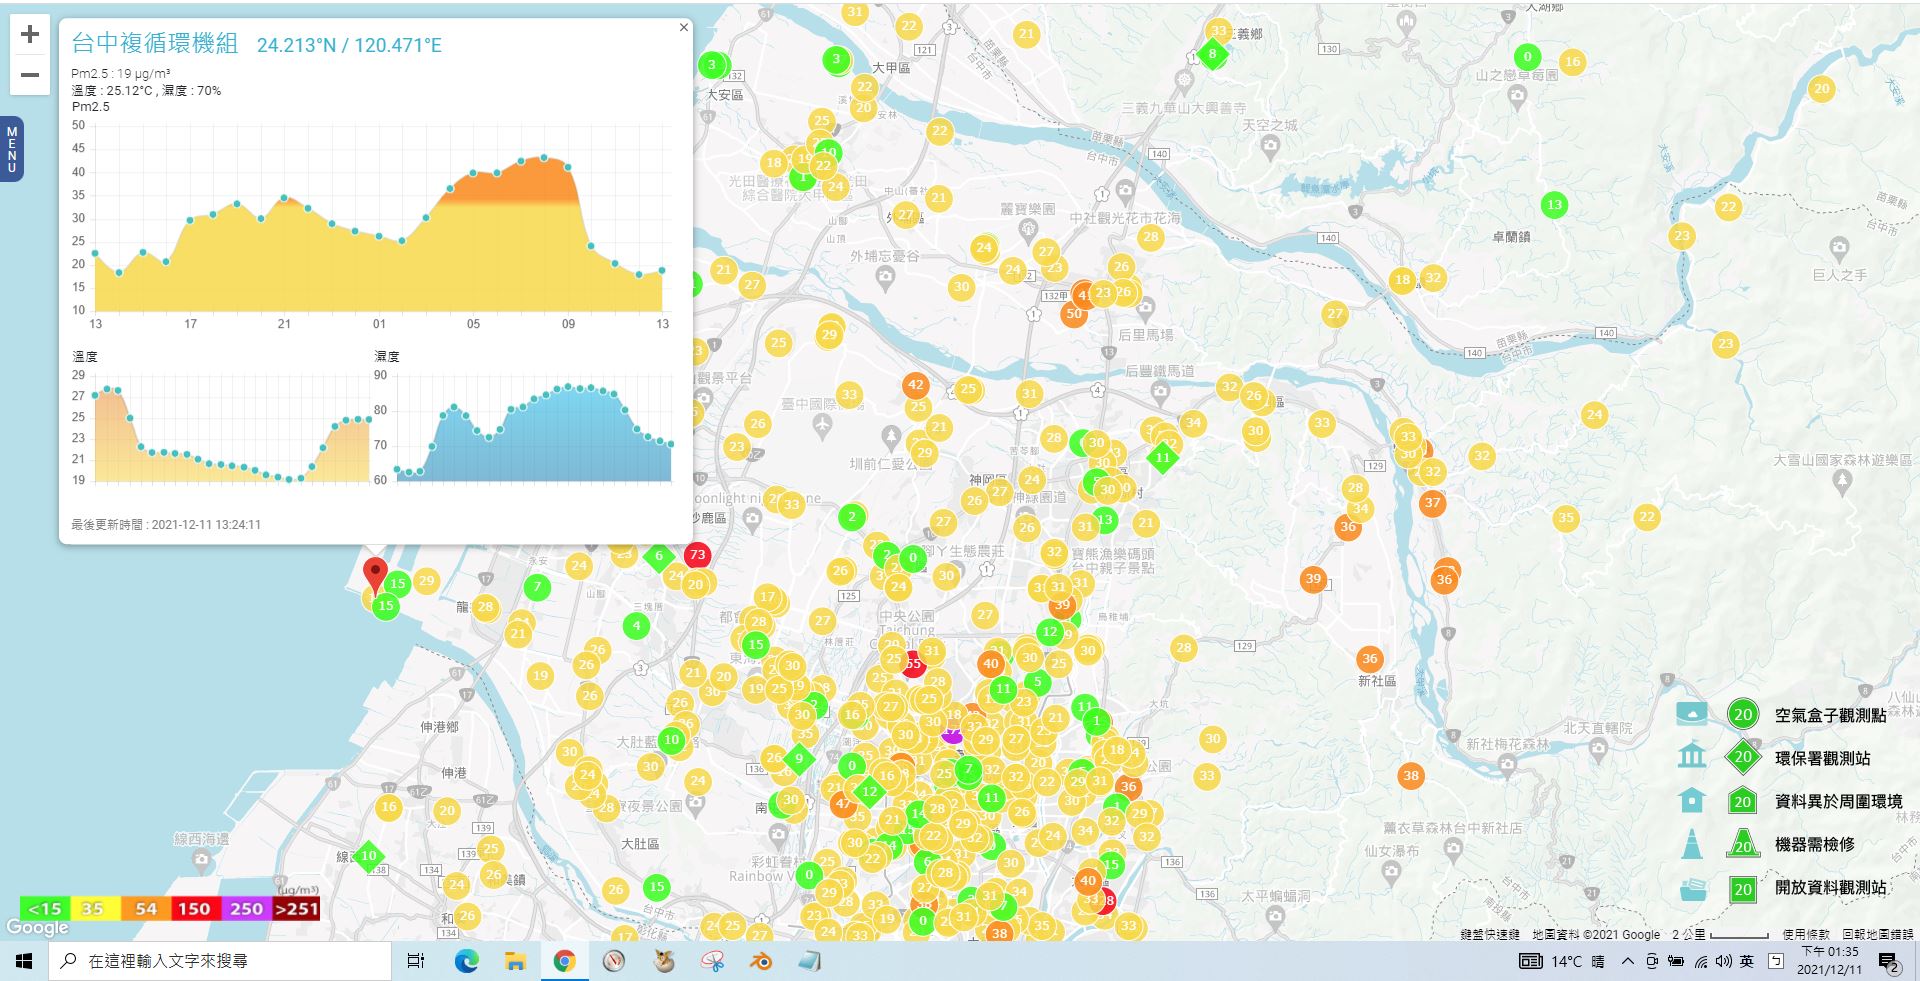
Task: Select the red 55 marker near Central Park
Action: 913,664
